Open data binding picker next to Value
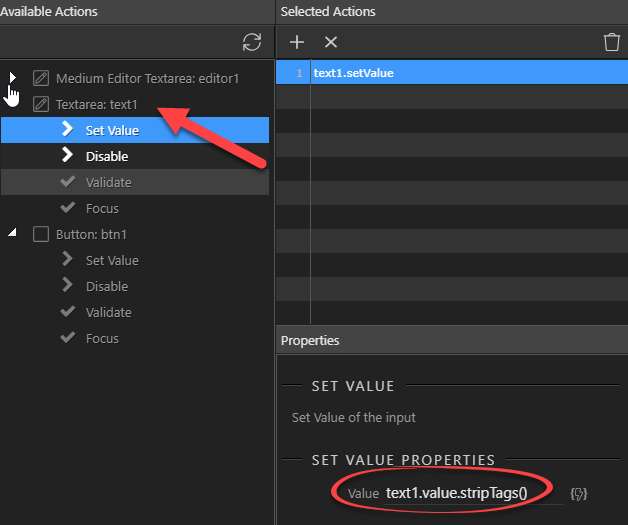Image resolution: width=628 pixels, height=525 pixels. point(578,494)
